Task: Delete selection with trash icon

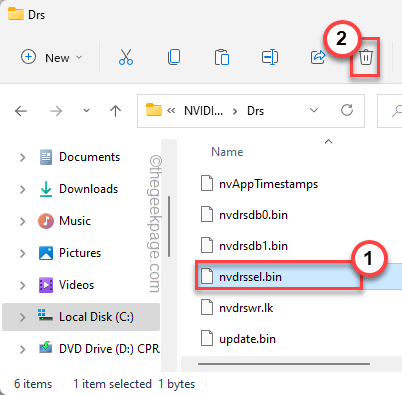Action: pos(366,57)
